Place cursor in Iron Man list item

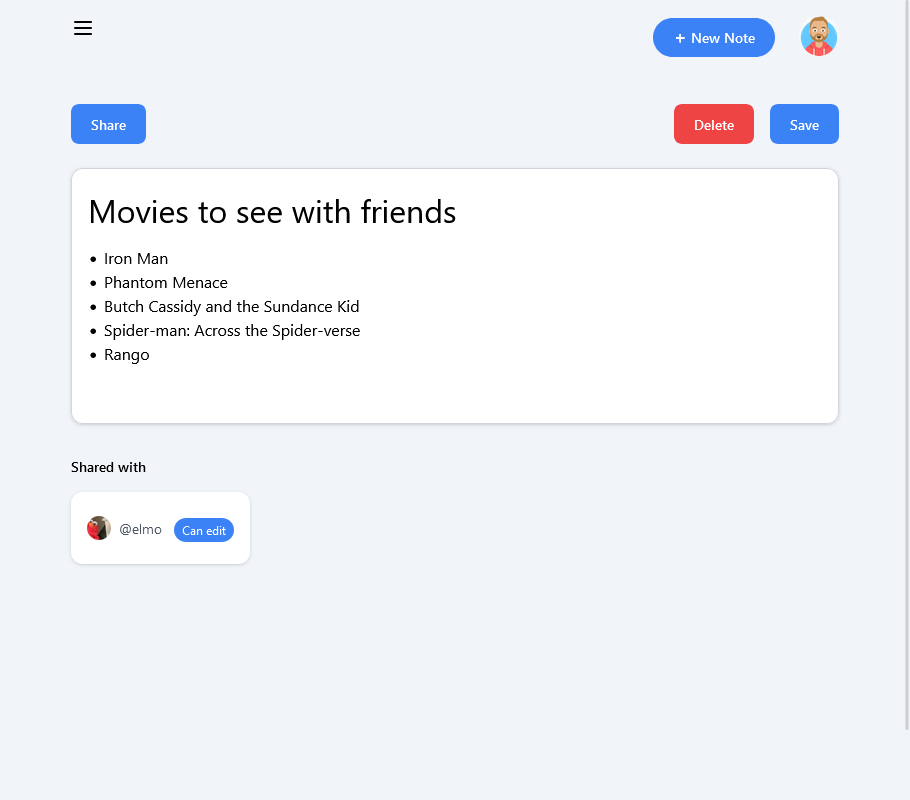pos(136,259)
